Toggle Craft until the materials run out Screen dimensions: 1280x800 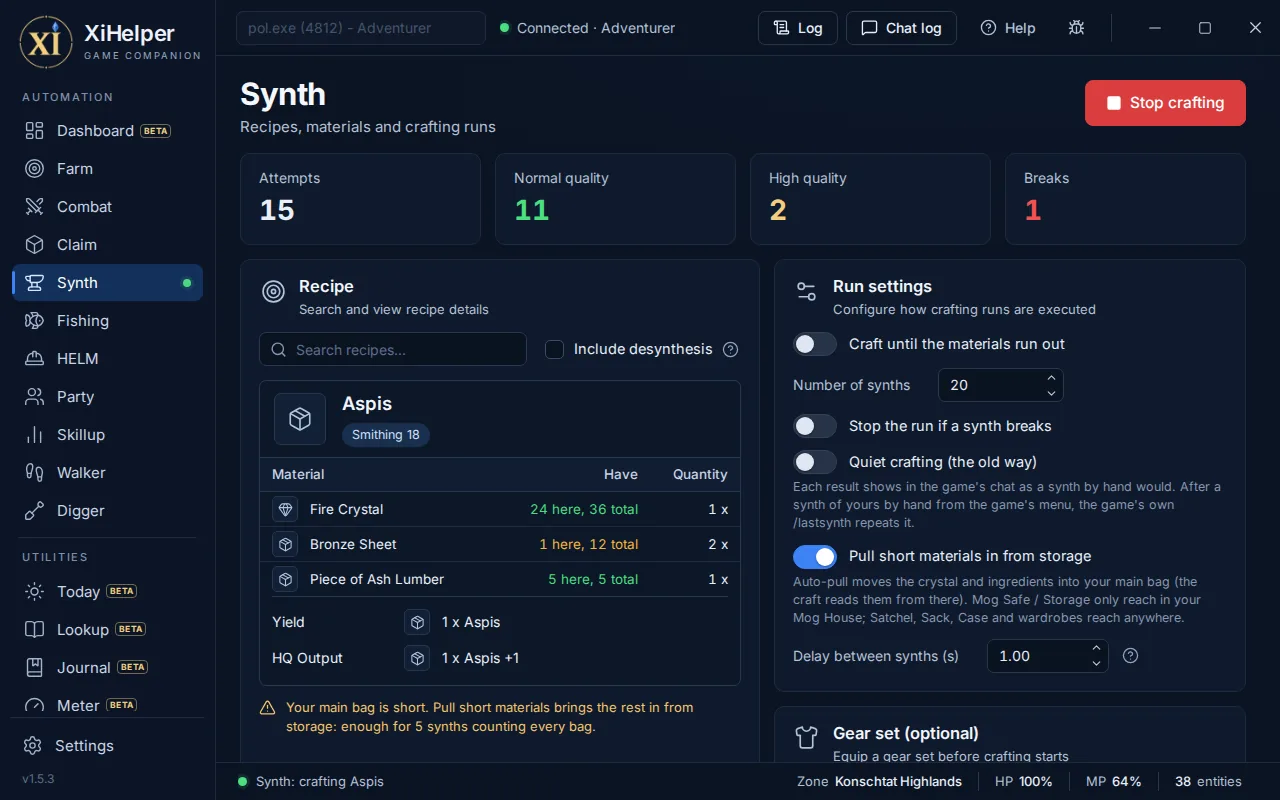coord(815,344)
